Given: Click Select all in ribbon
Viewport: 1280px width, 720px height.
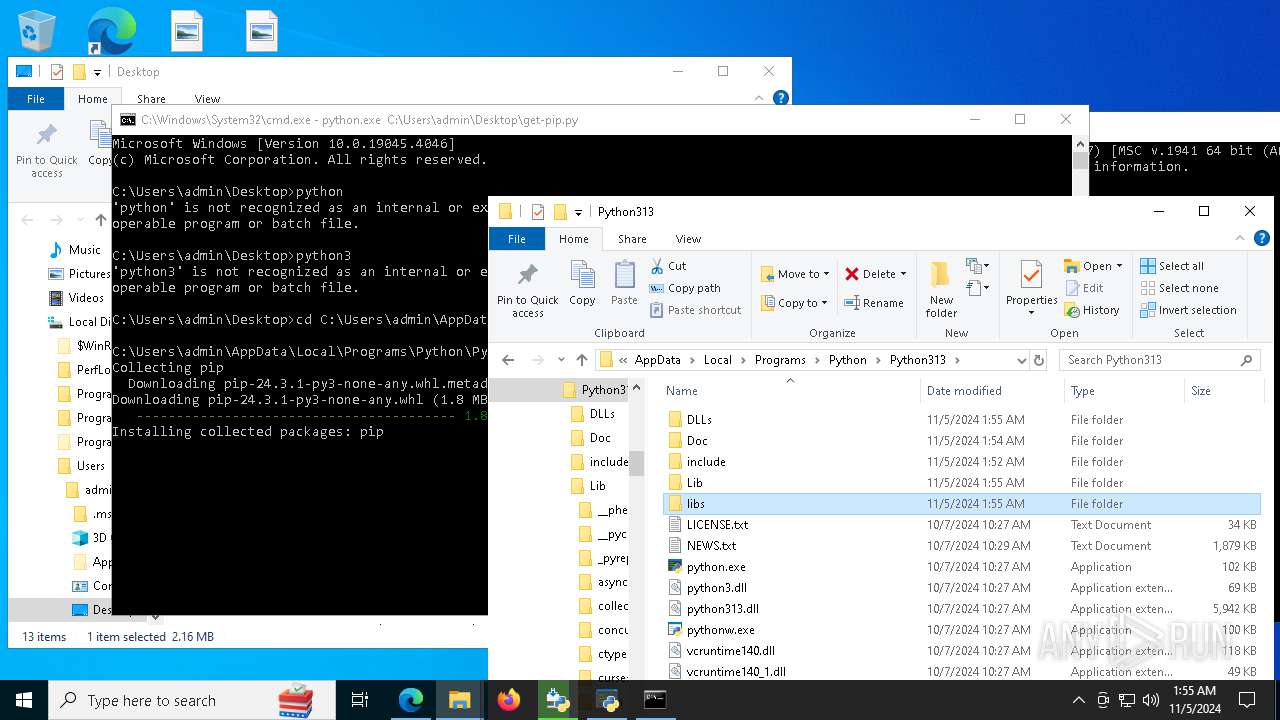Looking at the screenshot, I should (1172, 266).
